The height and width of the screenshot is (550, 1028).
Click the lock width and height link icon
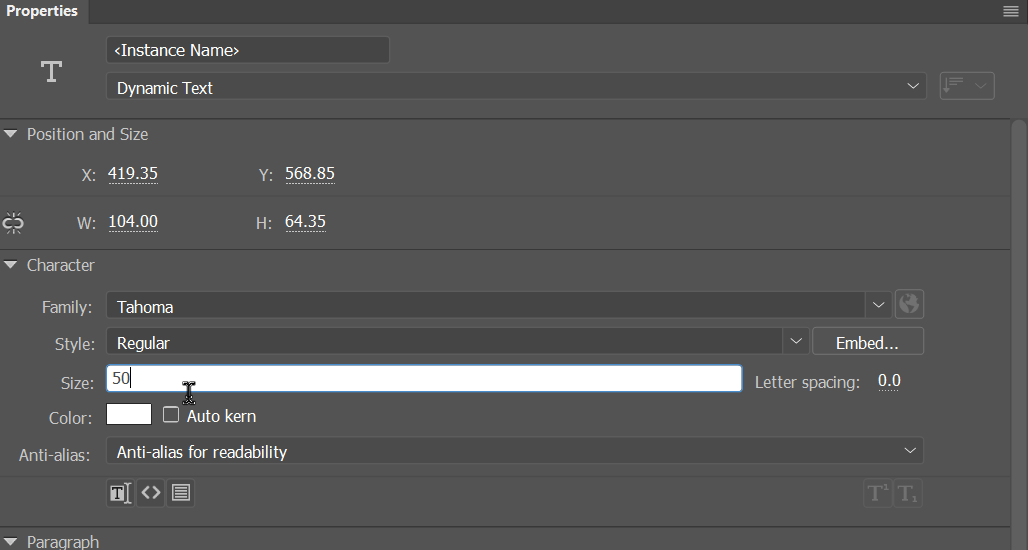(13, 223)
